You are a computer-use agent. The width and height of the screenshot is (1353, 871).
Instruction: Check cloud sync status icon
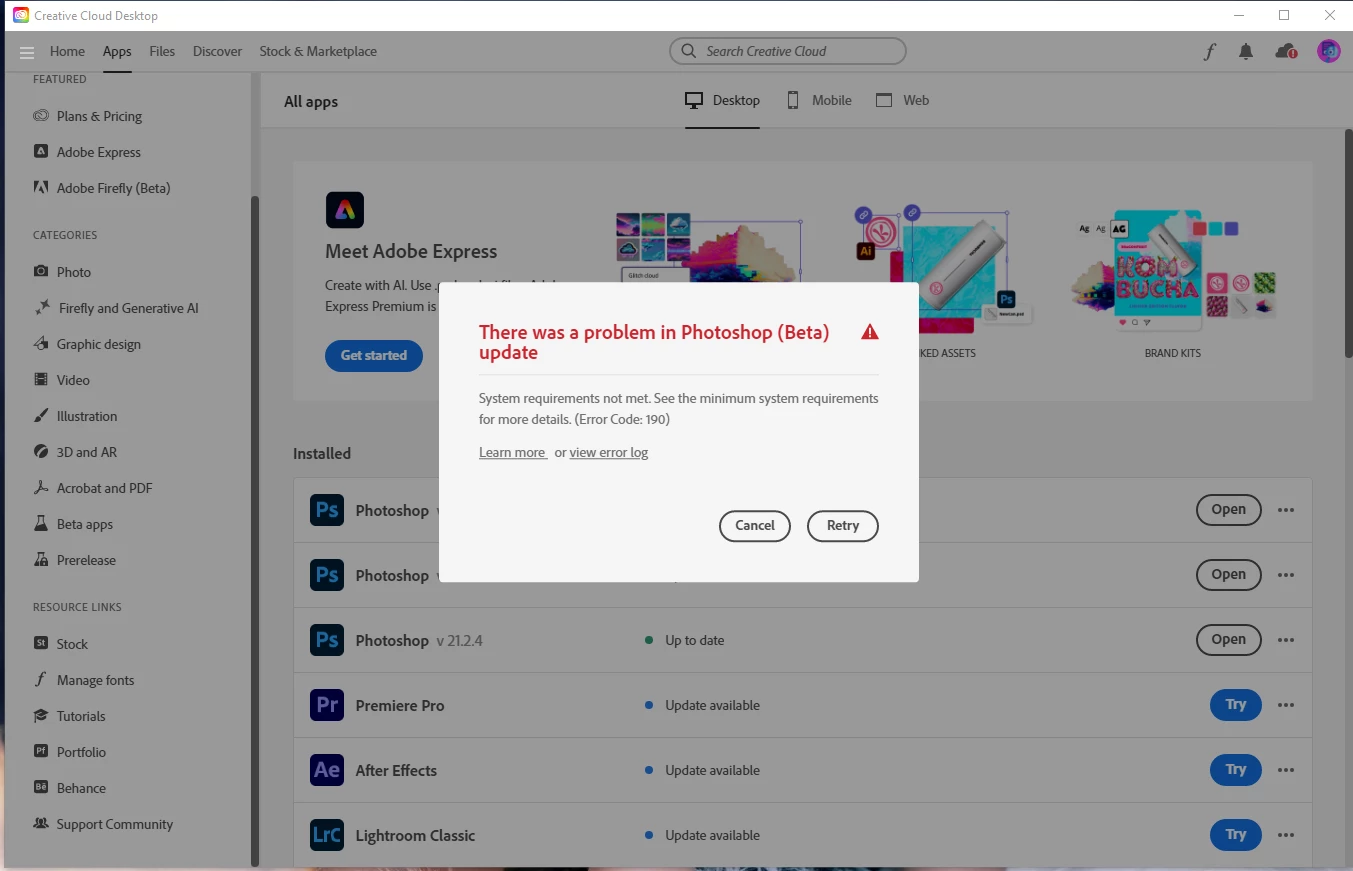coord(1286,51)
